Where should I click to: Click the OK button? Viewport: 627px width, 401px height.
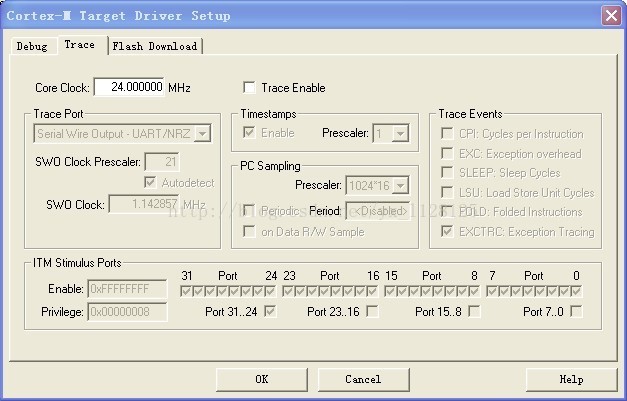click(262, 379)
